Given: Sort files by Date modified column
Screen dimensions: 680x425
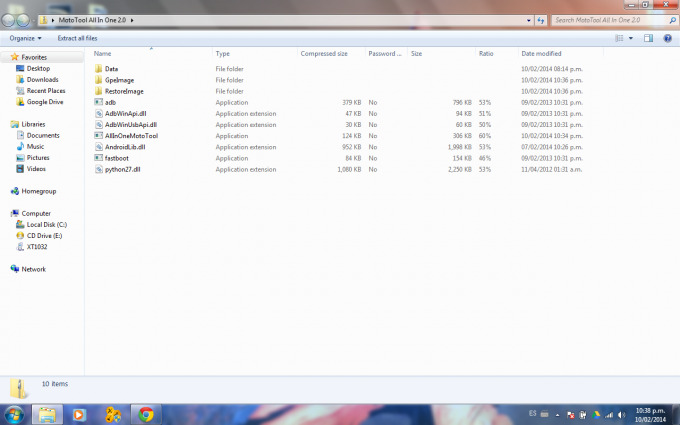Looking at the screenshot, I should [541, 53].
